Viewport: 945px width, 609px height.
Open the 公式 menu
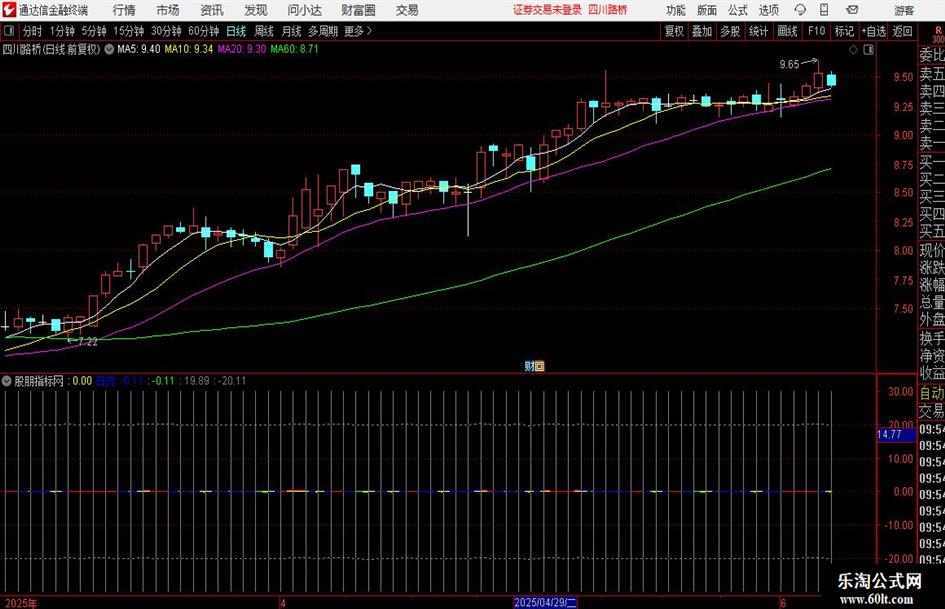pos(738,10)
